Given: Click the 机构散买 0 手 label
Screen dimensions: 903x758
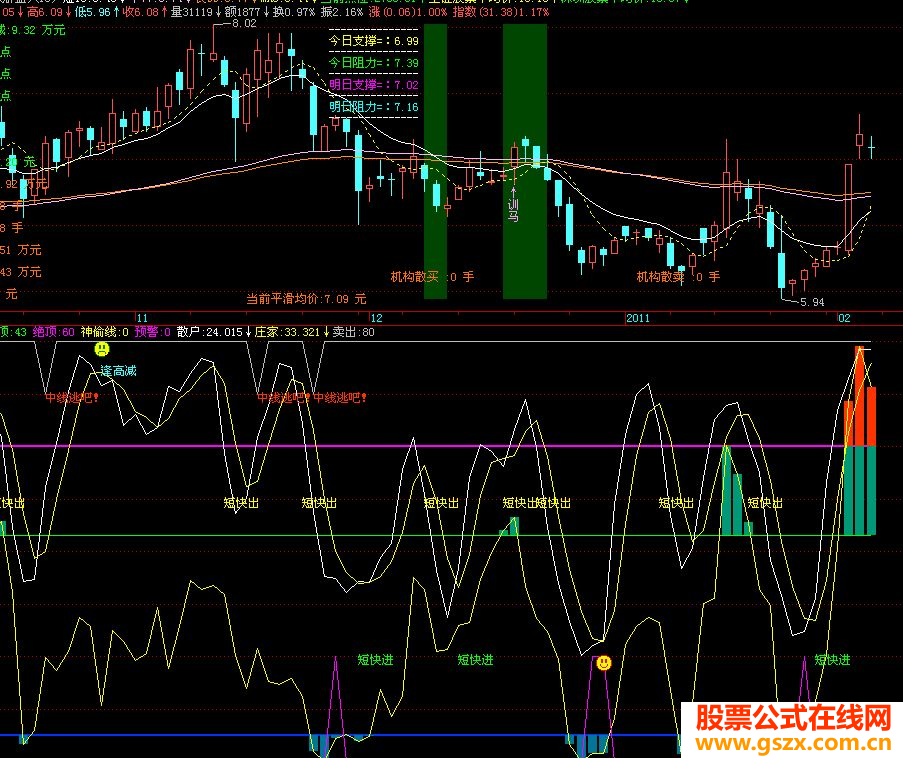Looking at the screenshot, I should (432, 277).
